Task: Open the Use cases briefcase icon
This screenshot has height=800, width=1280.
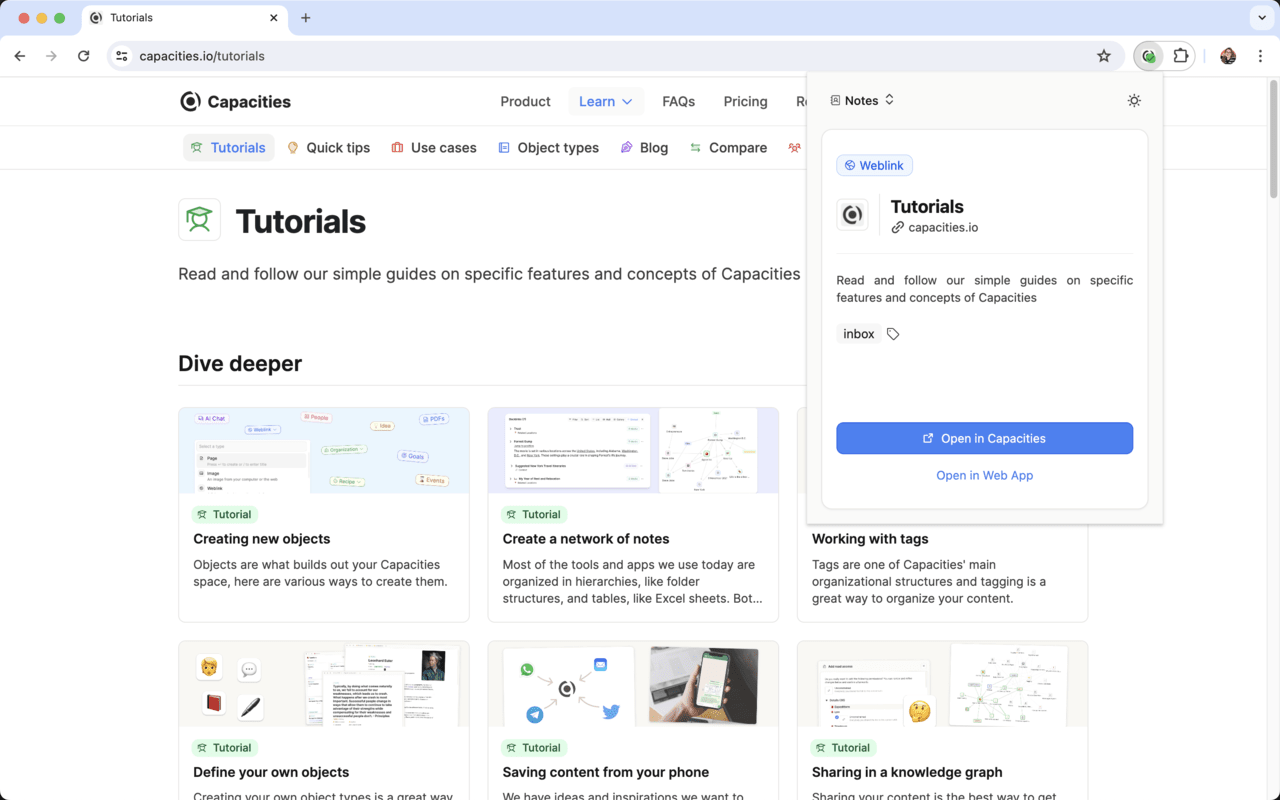Action: coord(397,147)
